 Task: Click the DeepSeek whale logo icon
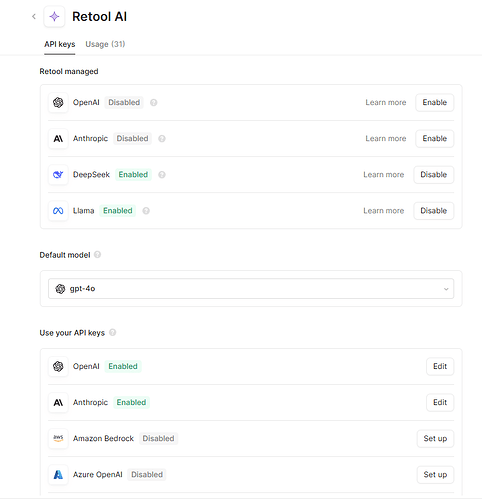click(58, 175)
